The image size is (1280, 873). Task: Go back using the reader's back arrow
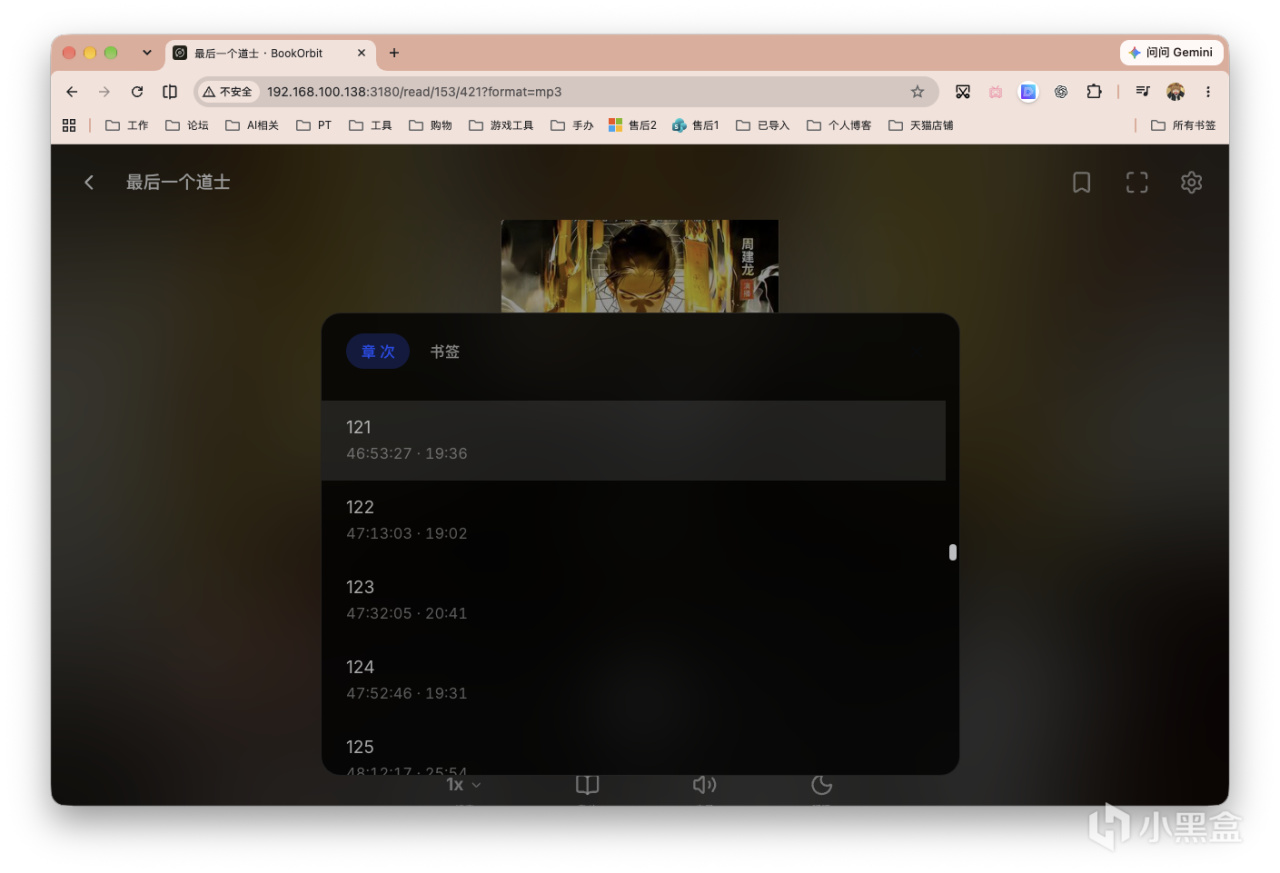coord(89,182)
